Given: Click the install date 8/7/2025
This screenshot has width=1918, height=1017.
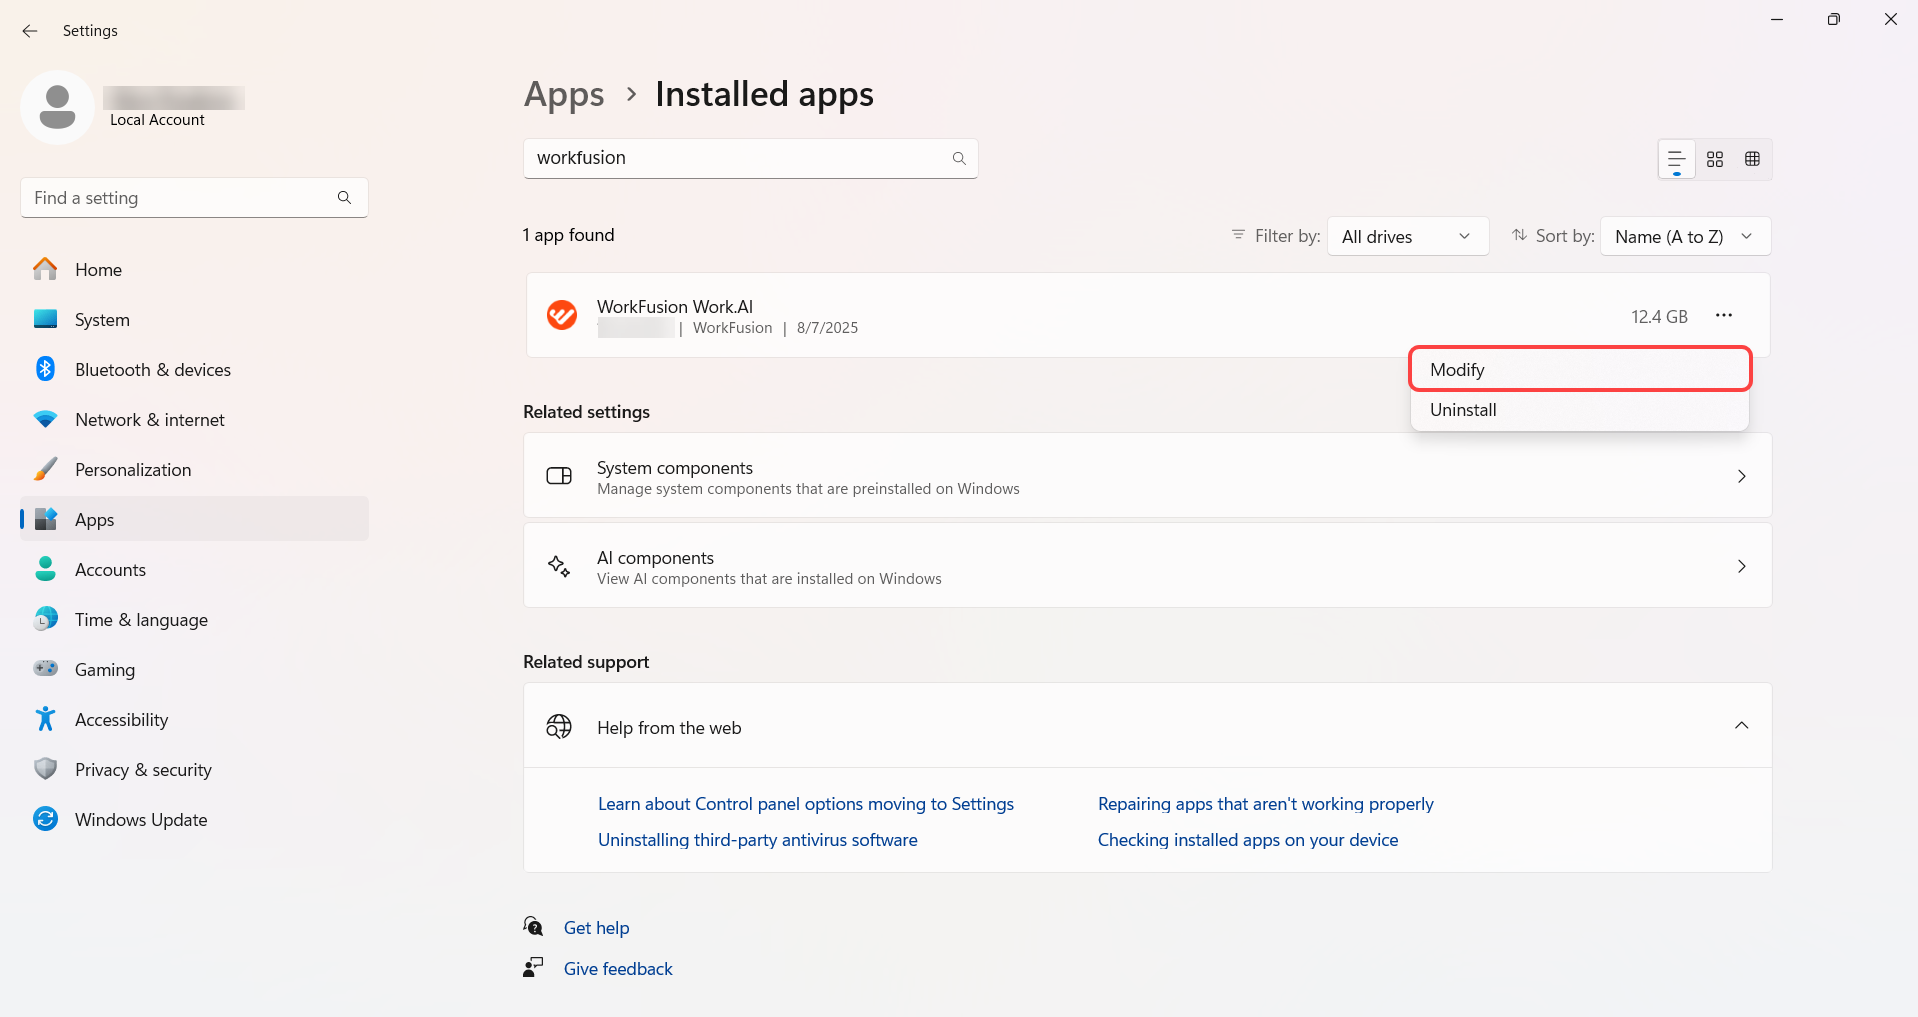Looking at the screenshot, I should [827, 328].
